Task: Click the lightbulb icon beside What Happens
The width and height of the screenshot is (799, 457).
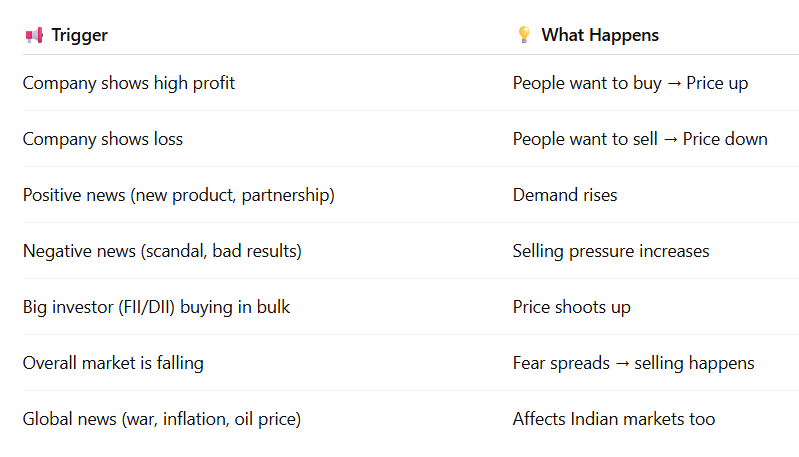Action: (524, 35)
